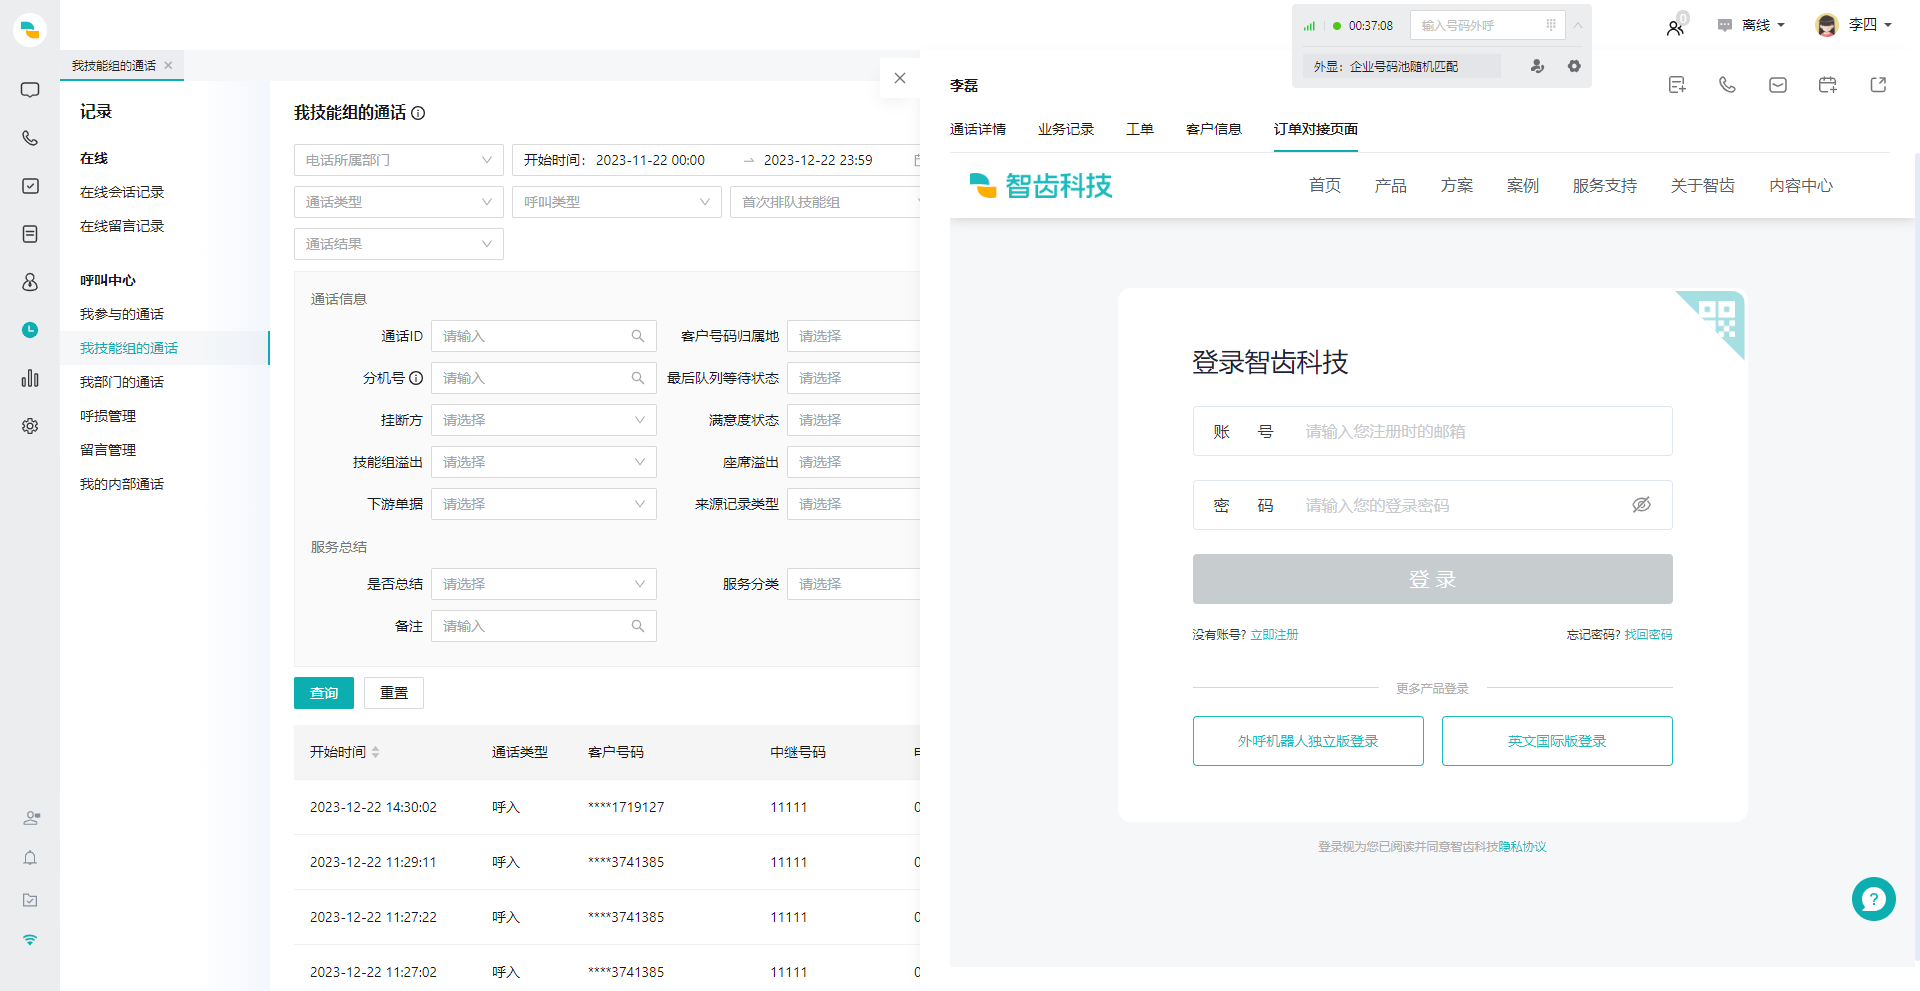The image size is (1920, 991).
Task: Click the info icon beside 我技能组的通话 title
Action: coord(418,113)
